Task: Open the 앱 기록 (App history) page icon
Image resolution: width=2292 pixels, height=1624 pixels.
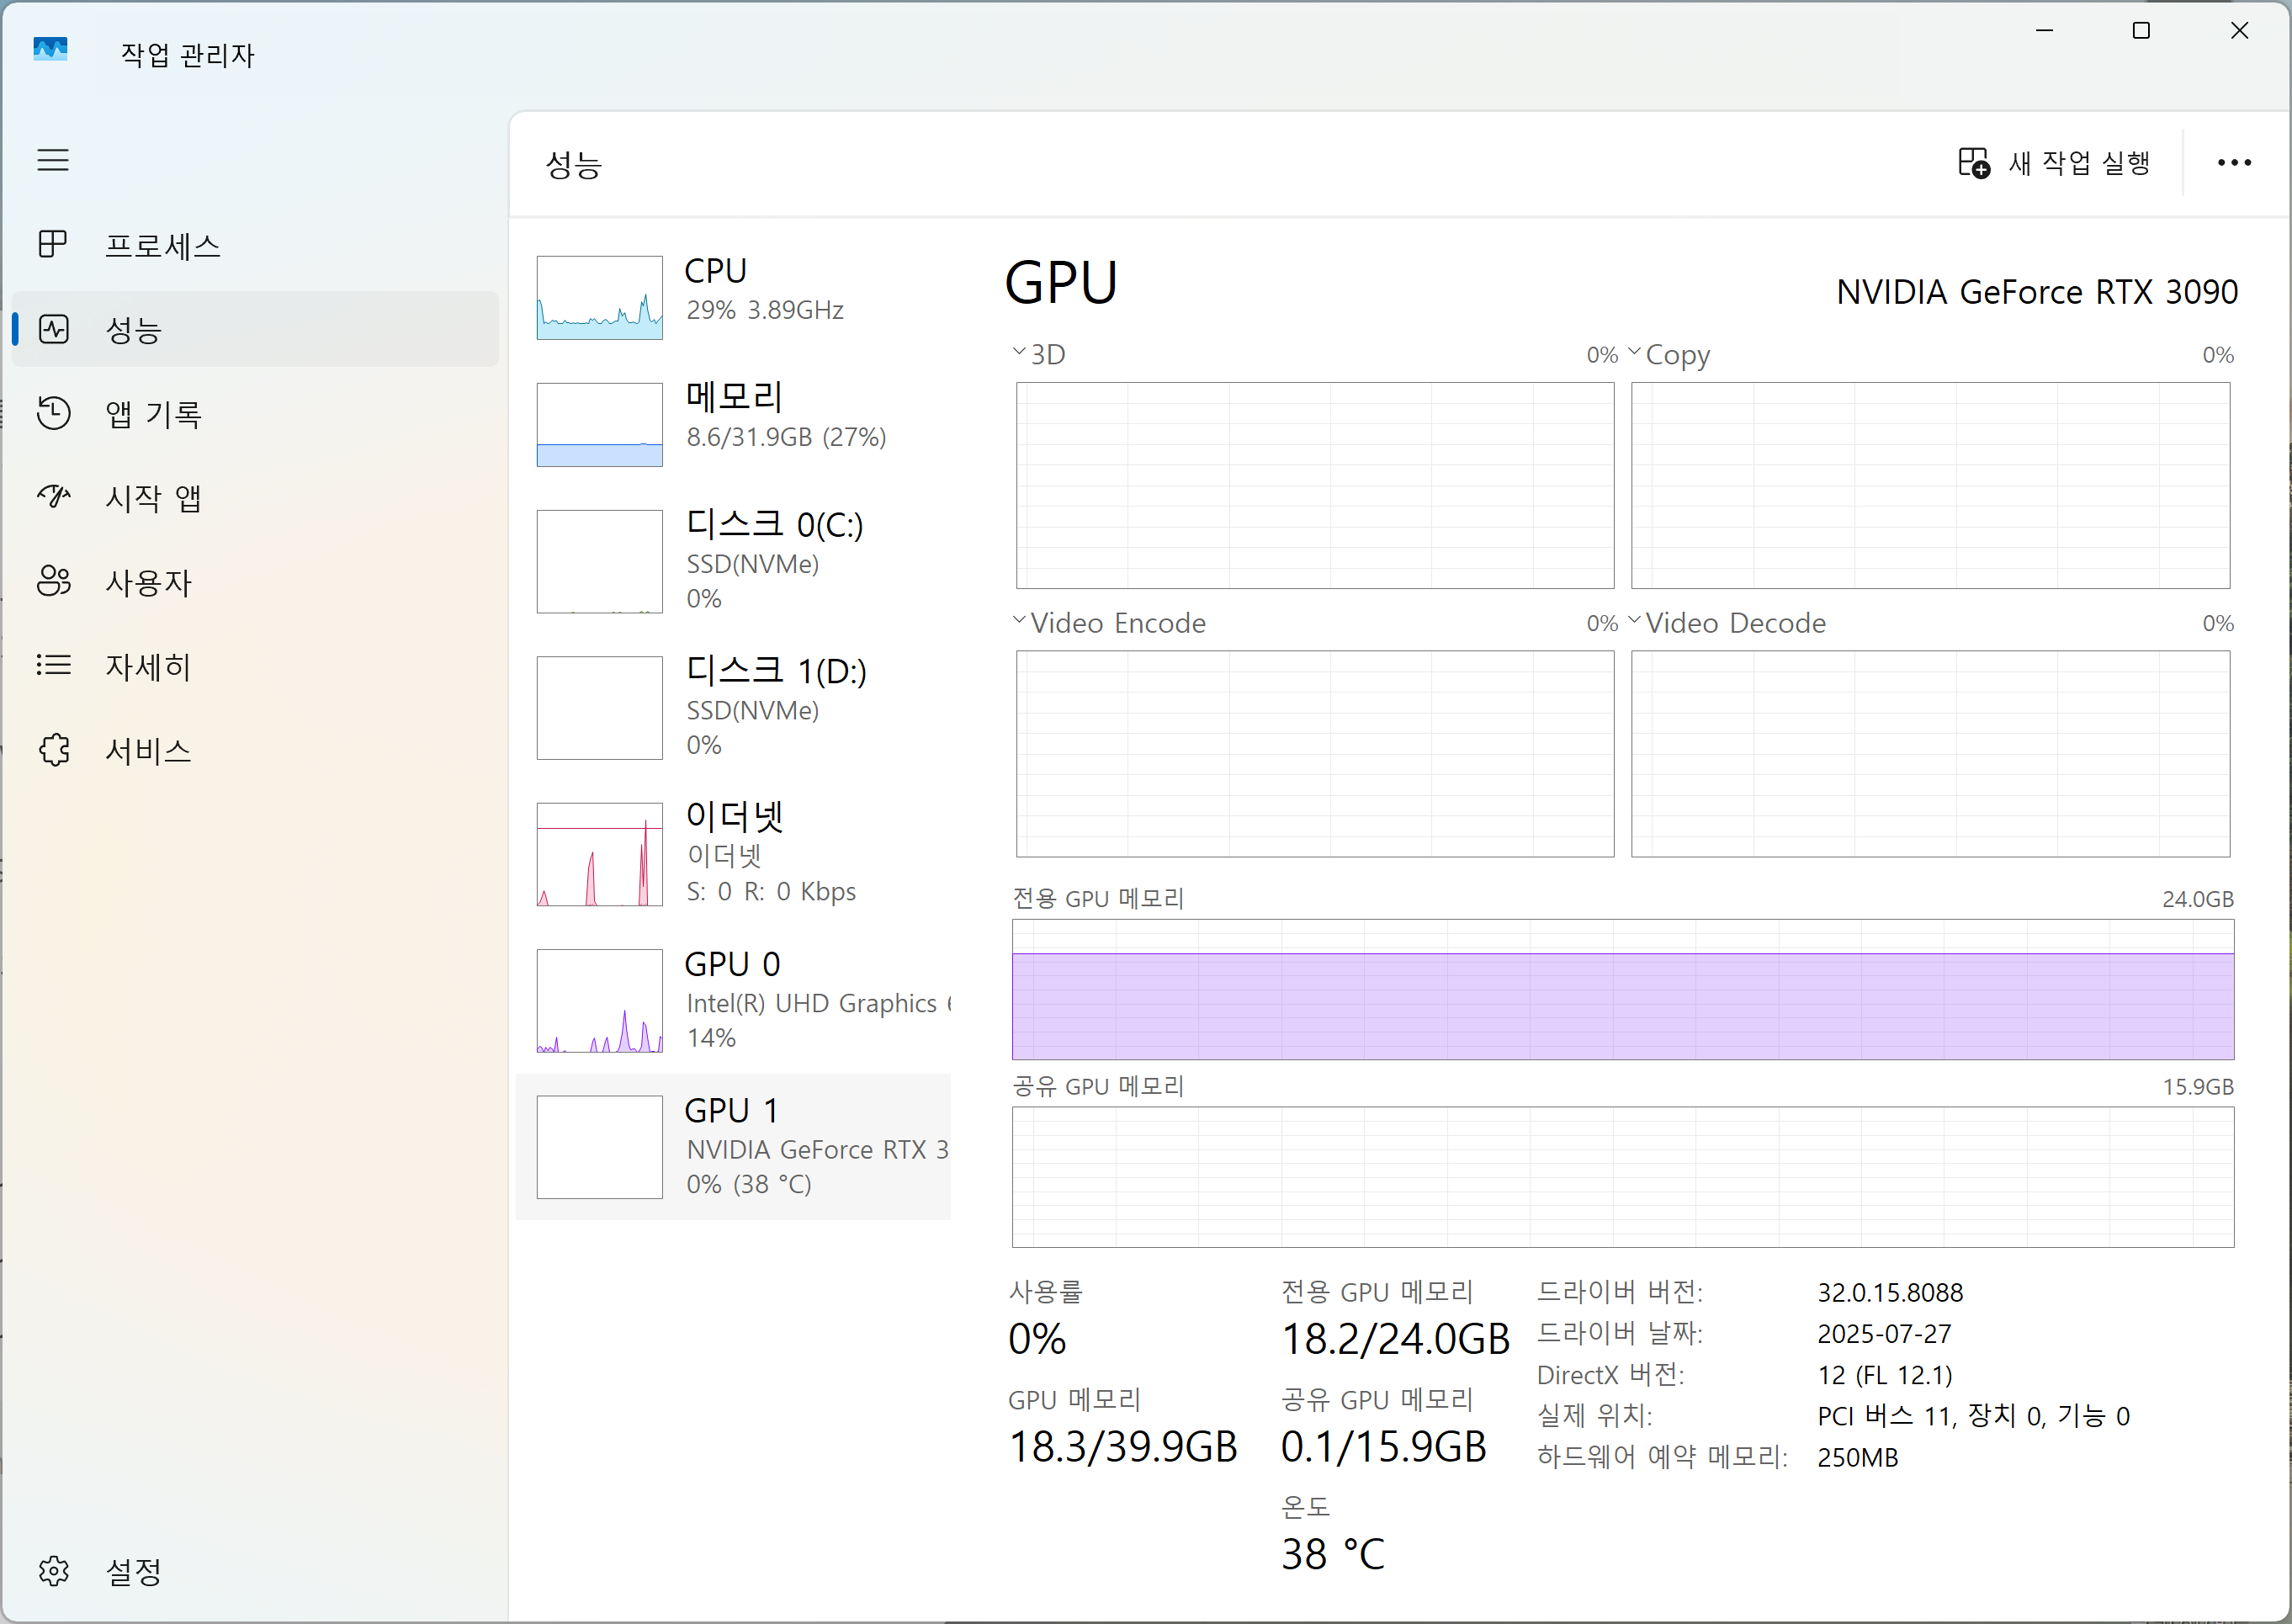Action: (x=53, y=413)
